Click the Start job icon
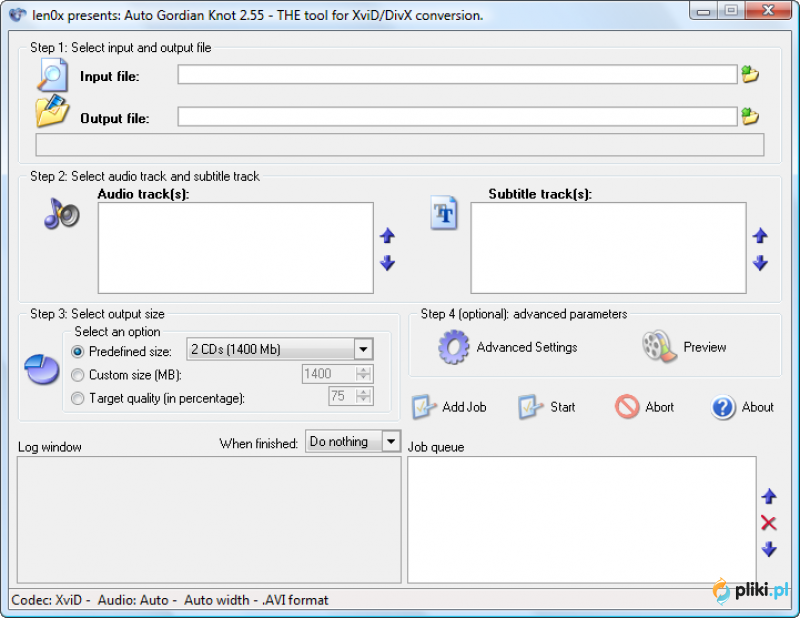The image size is (800, 618). 531,407
